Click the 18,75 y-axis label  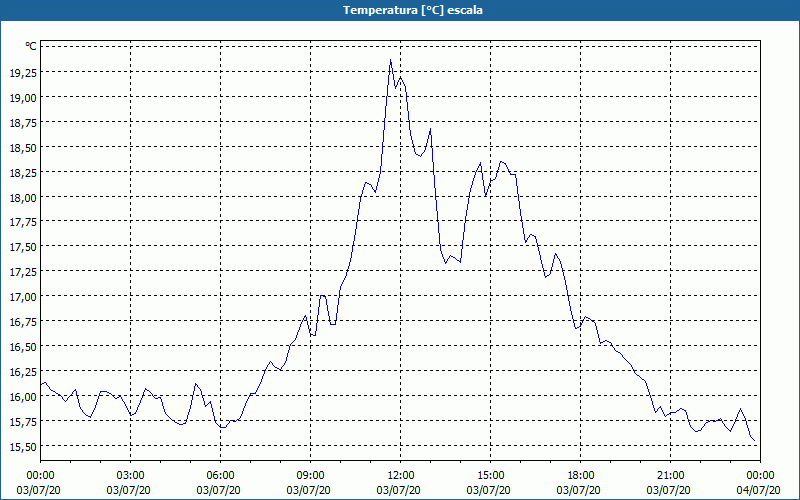[23, 122]
